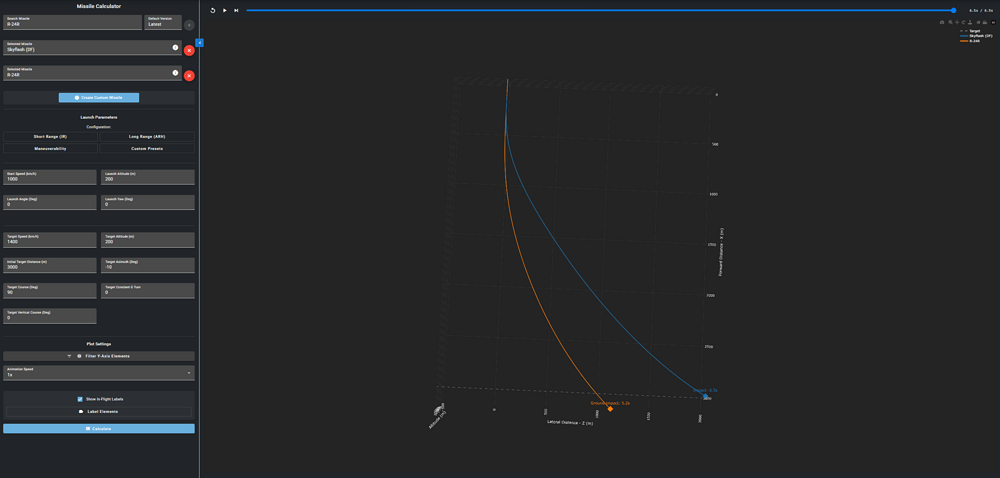Click the orange Ground impact marker
Screen dimensions: 1000x478
[610, 409]
